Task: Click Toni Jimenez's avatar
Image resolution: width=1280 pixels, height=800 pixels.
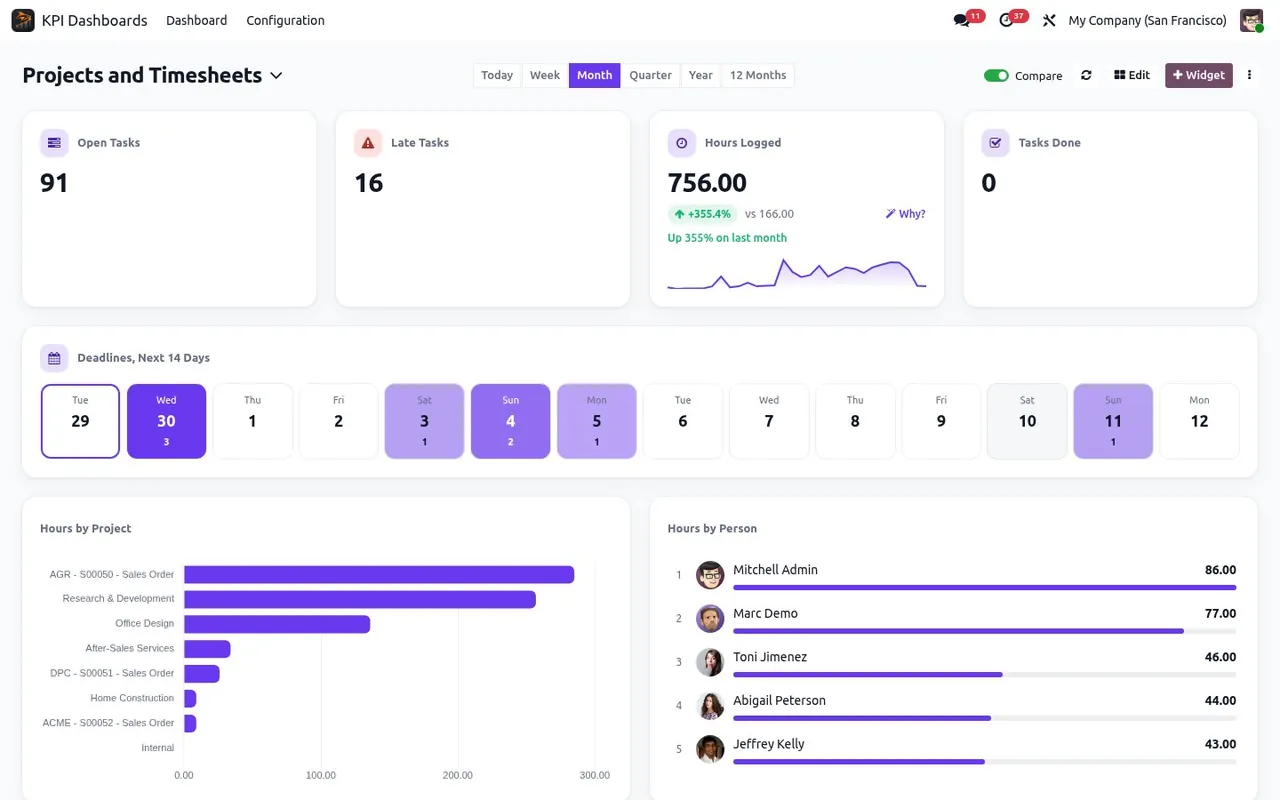Action: [x=710, y=662]
